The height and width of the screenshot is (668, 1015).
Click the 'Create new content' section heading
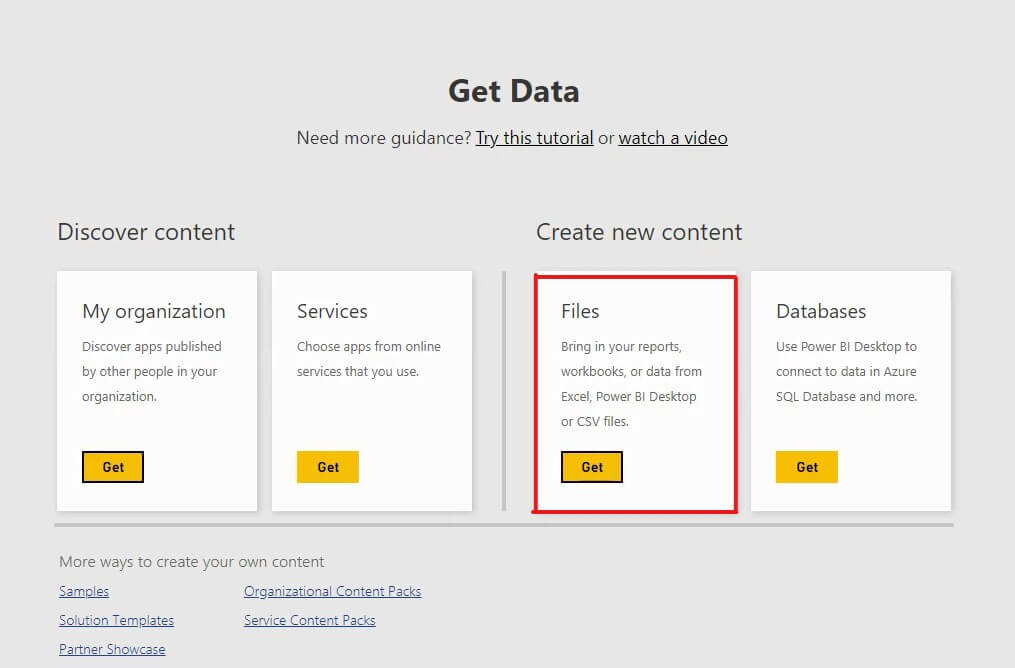tap(639, 232)
